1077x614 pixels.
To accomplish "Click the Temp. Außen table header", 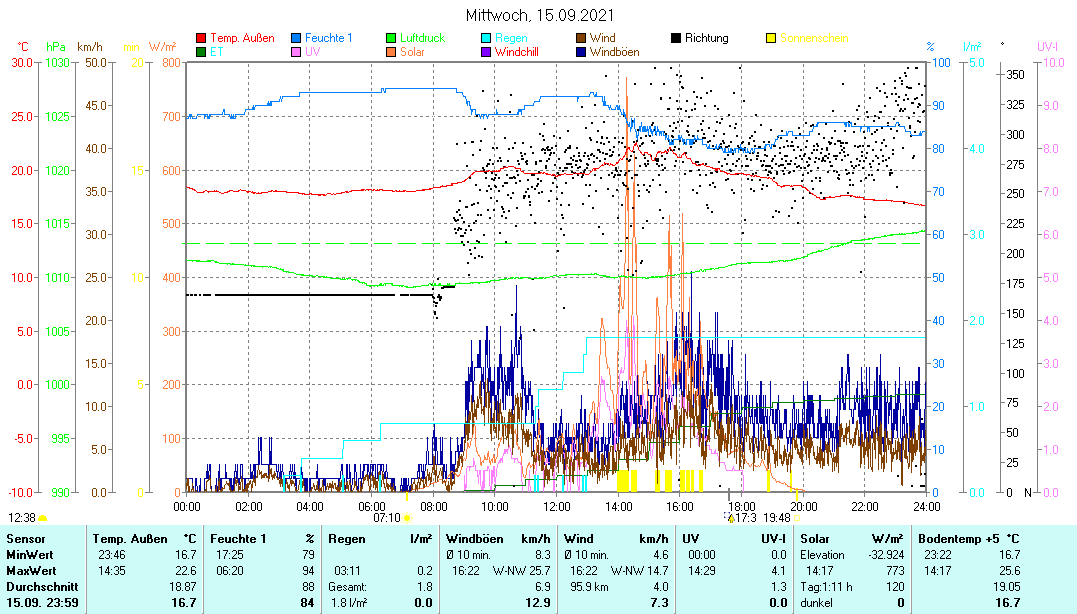I will pyautogui.click(x=144, y=539).
